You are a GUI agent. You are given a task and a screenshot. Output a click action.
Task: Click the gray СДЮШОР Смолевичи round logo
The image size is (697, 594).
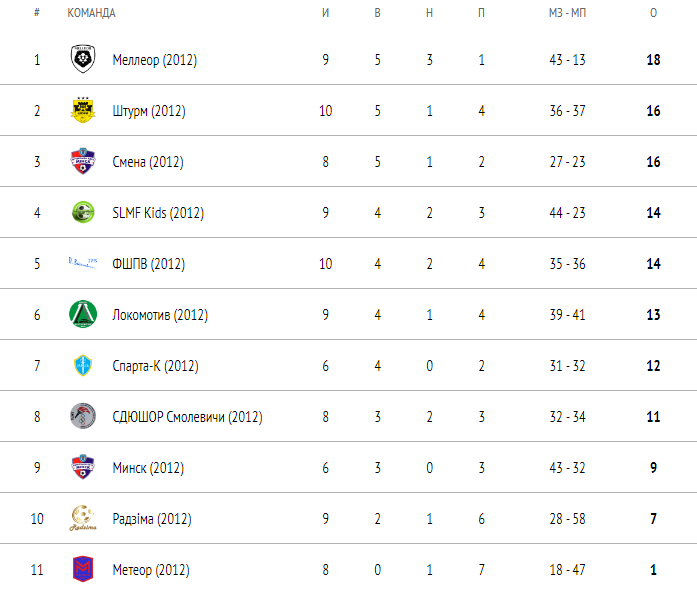(x=83, y=416)
